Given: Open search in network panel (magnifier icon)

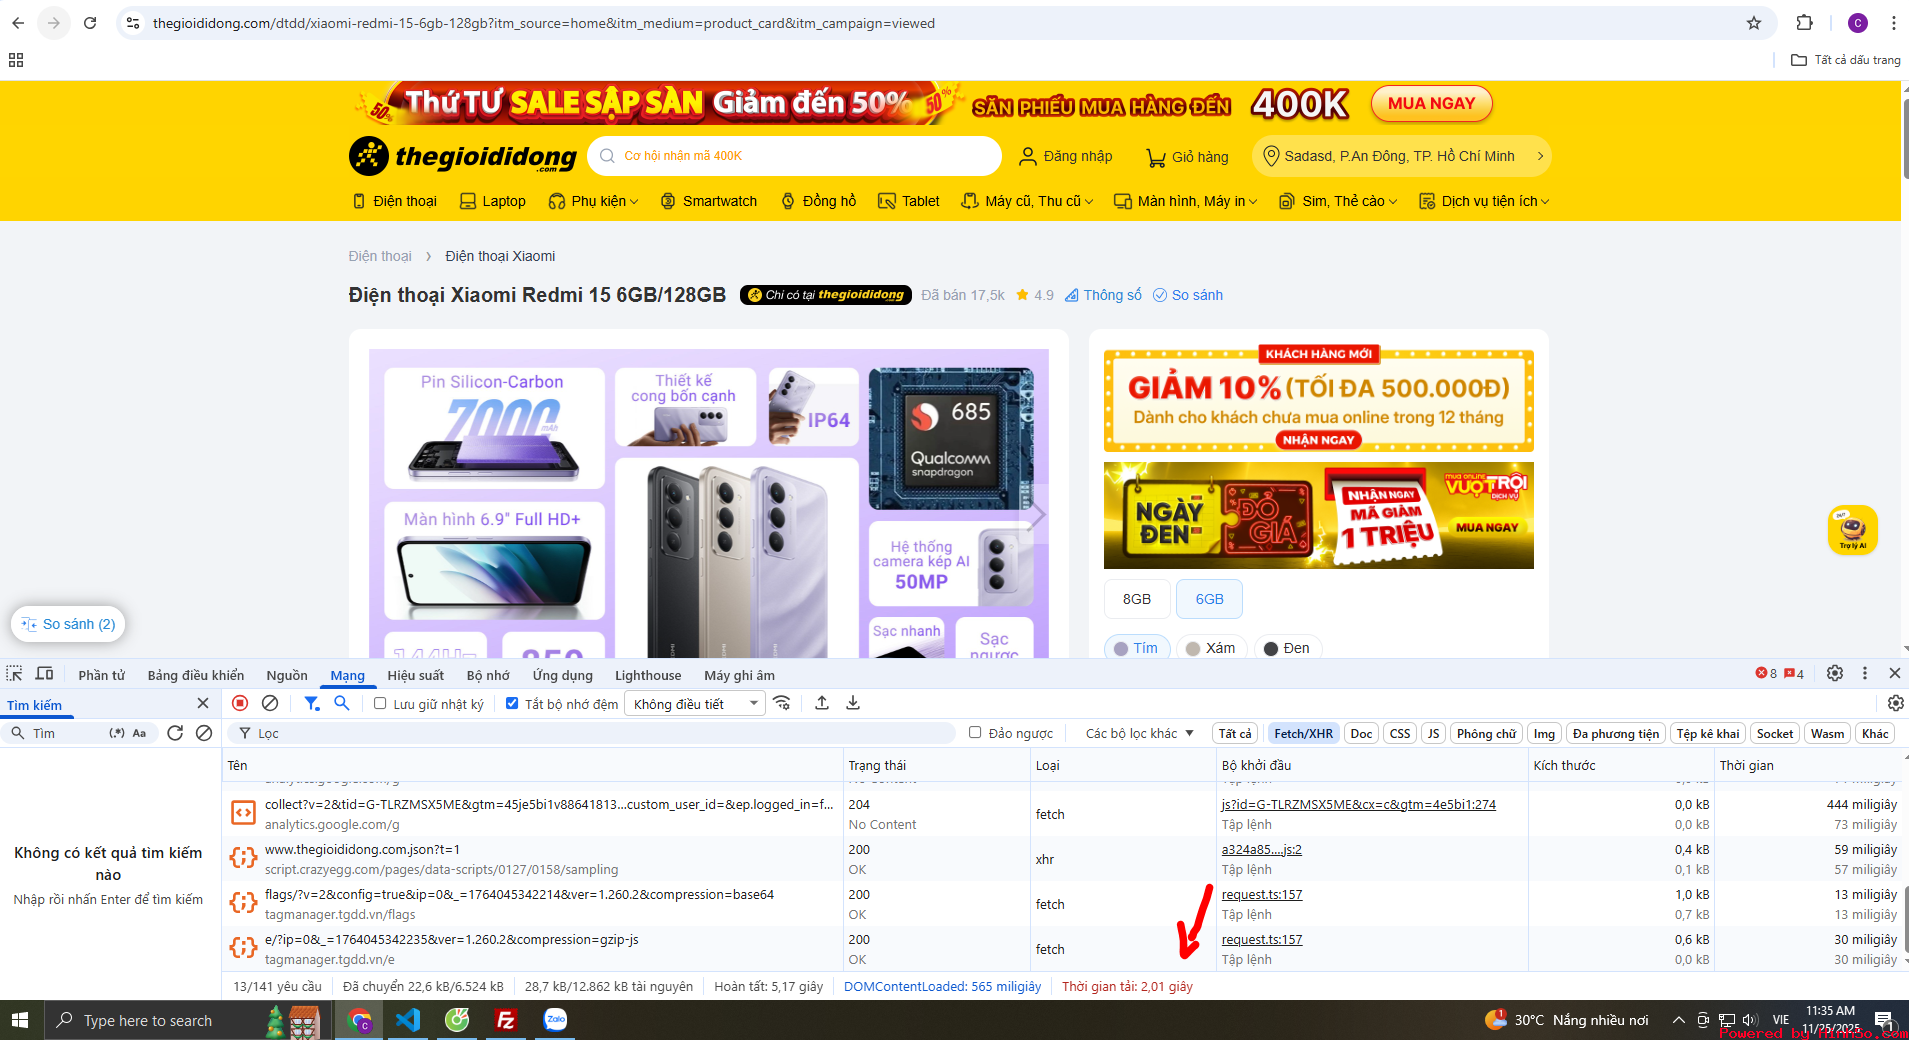Looking at the screenshot, I should pyautogui.click(x=342, y=703).
